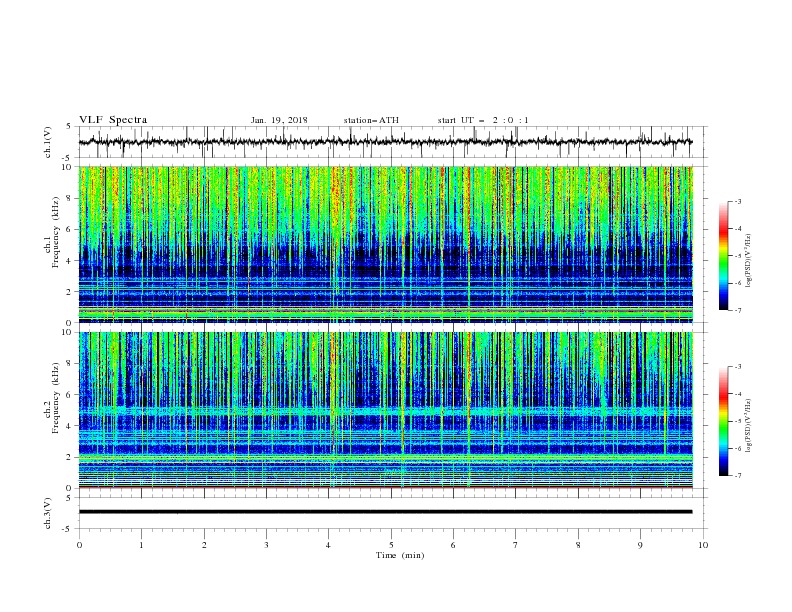Click the "5" voltage tick of ch.1 waveform
Screen dimensions: 792x612
pos(70,127)
